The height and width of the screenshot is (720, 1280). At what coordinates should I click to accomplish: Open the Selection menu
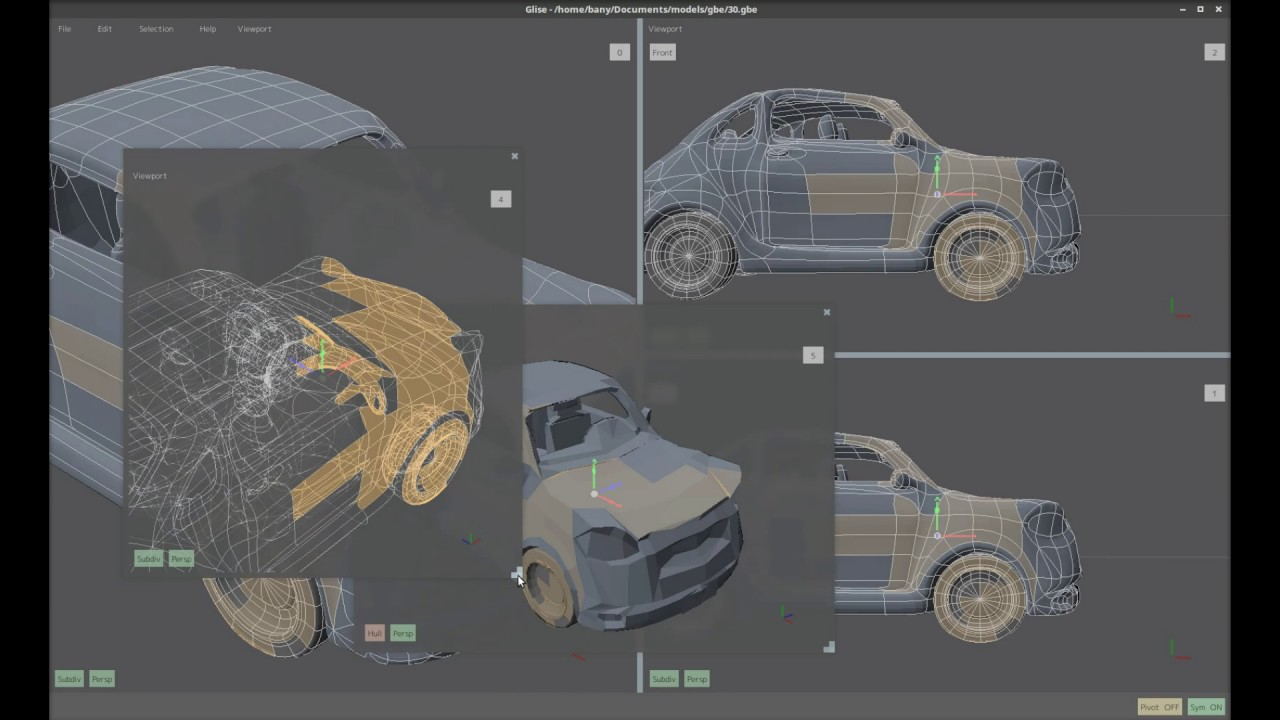[x=156, y=29]
